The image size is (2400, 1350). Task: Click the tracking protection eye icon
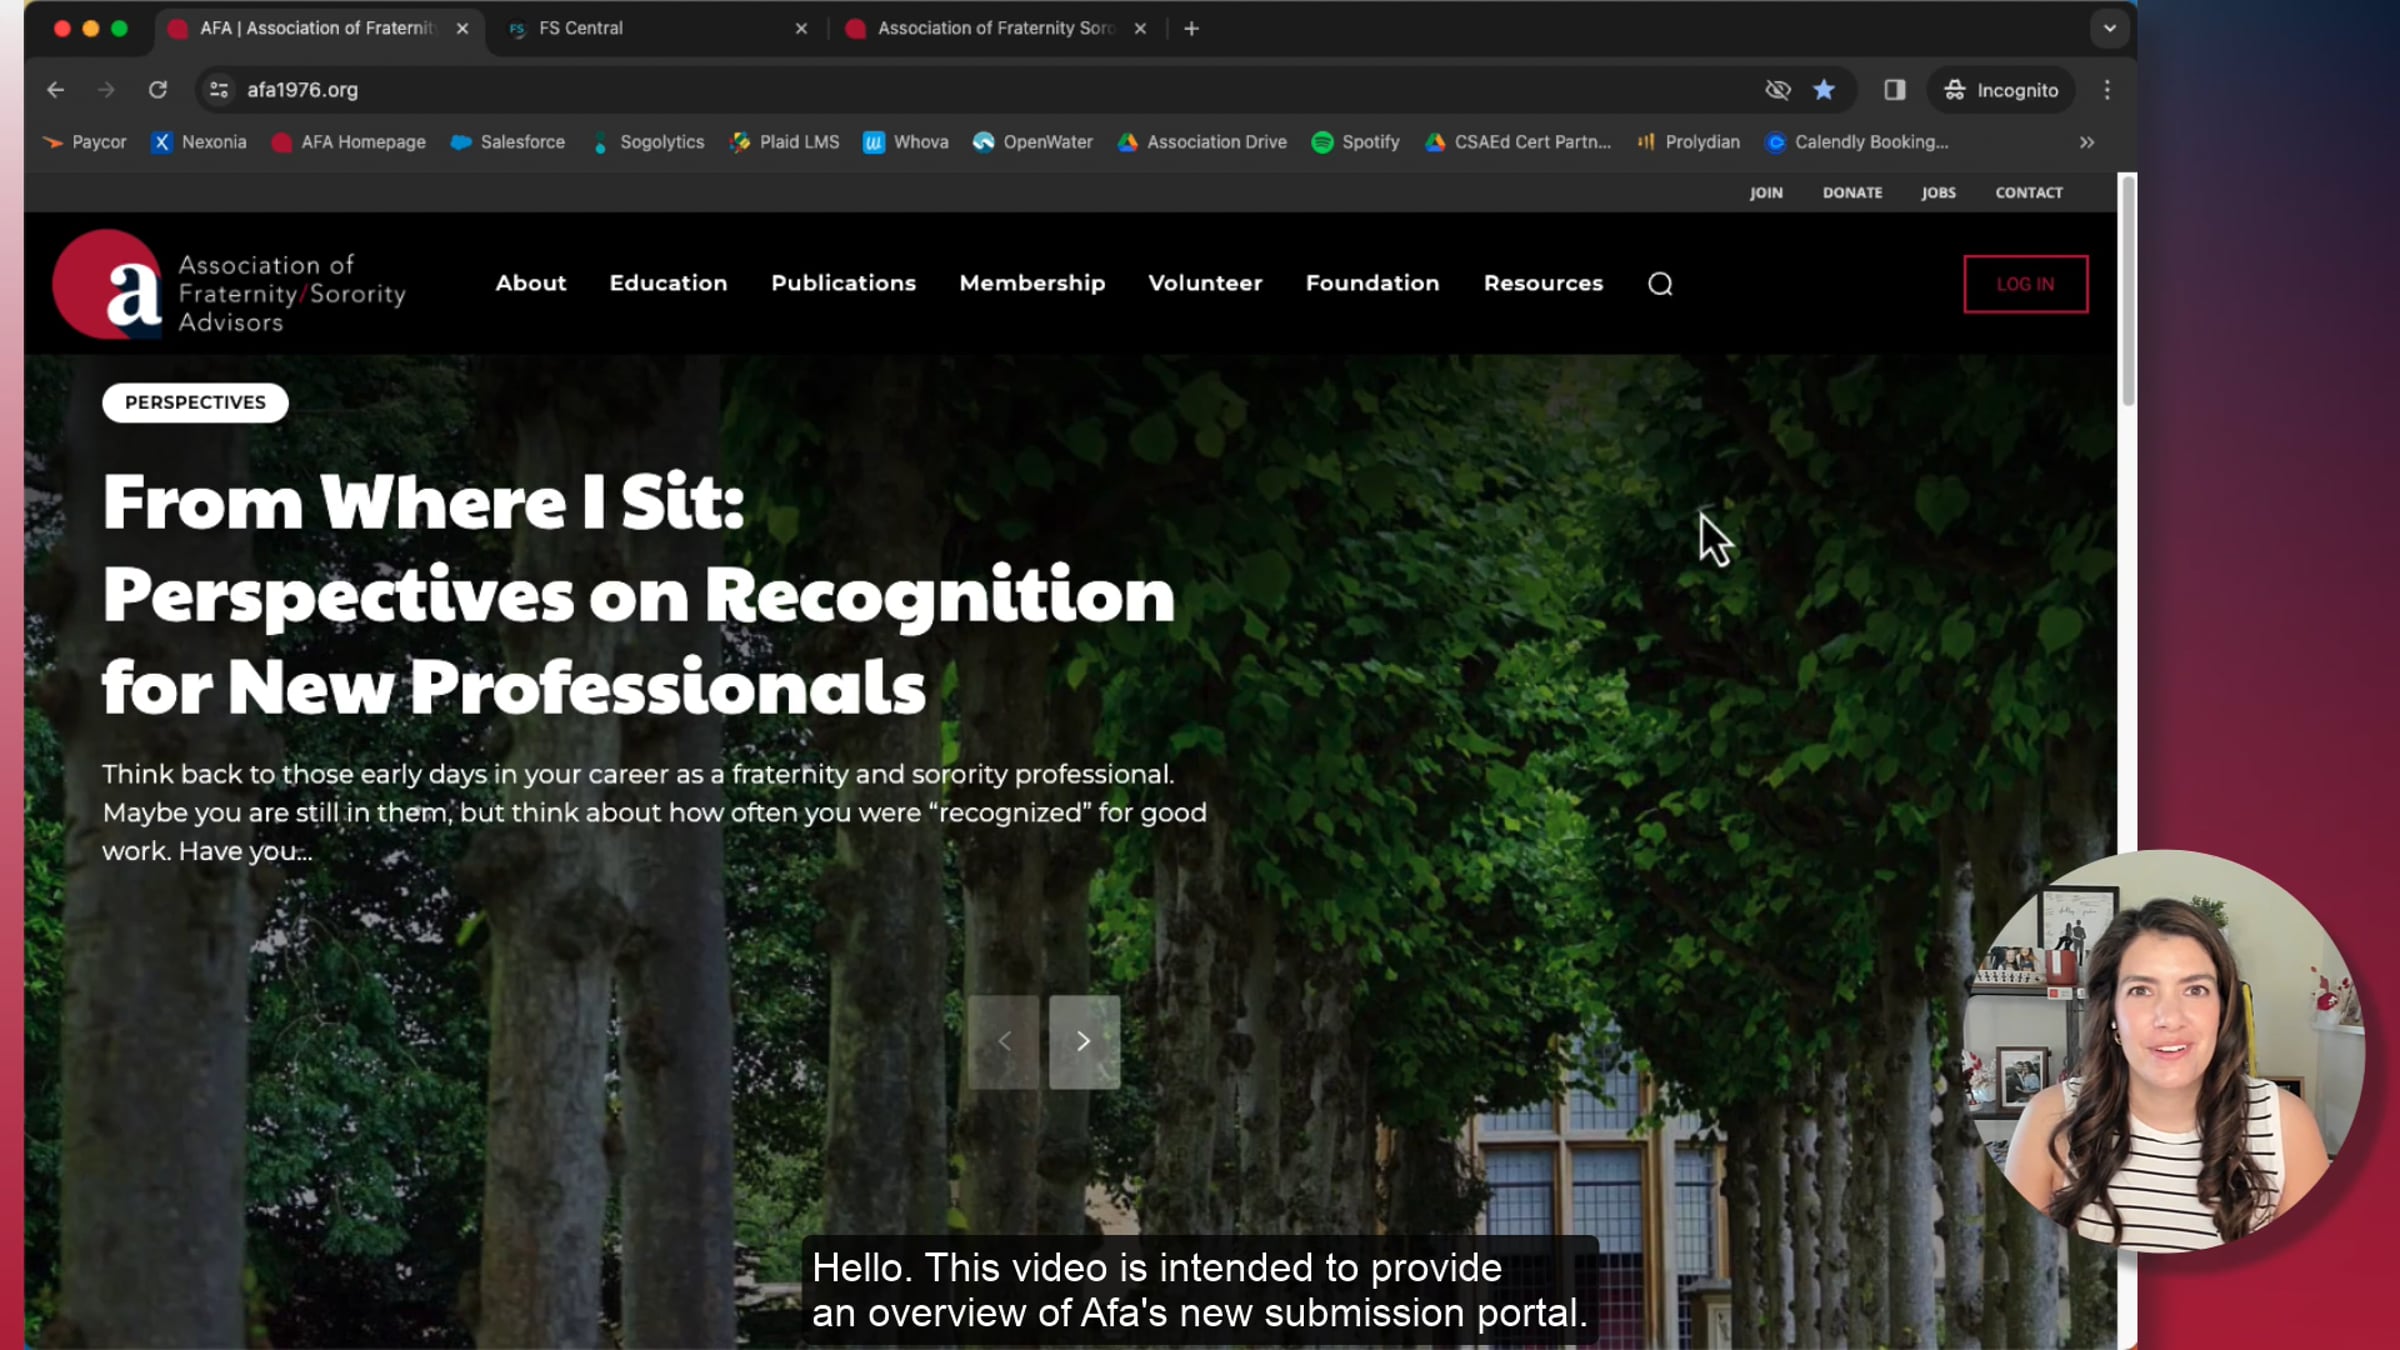(x=1777, y=90)
